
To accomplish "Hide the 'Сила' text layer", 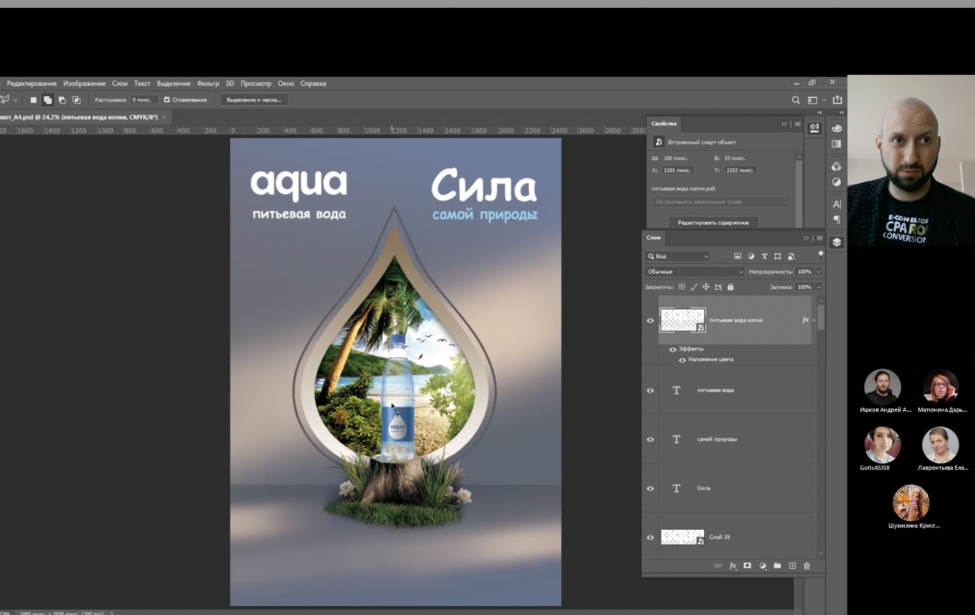I will (x=650, y=489).
